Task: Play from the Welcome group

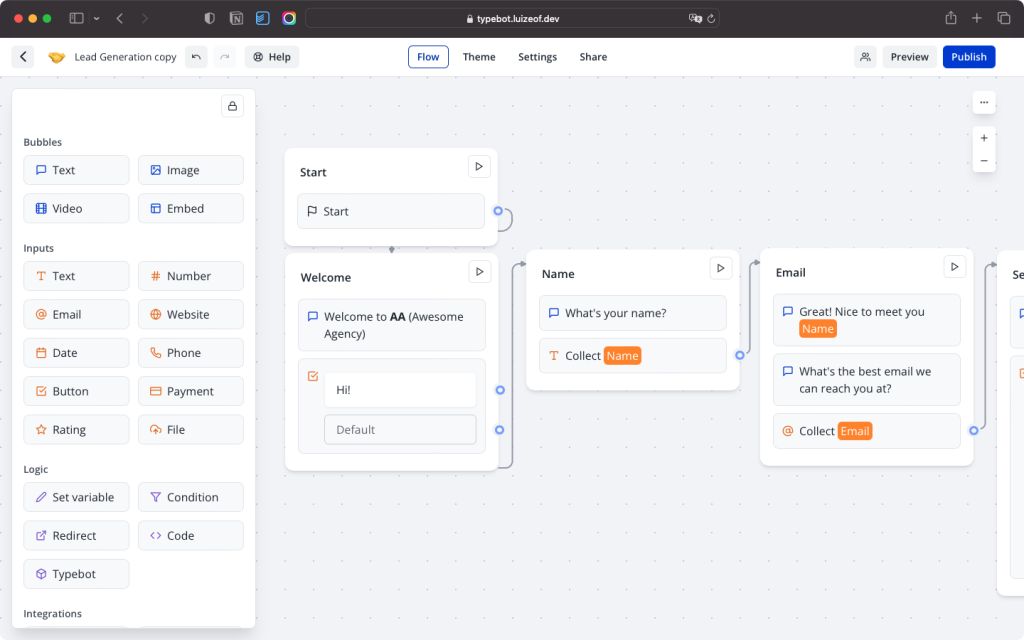Action: click(x=479, y=272)
